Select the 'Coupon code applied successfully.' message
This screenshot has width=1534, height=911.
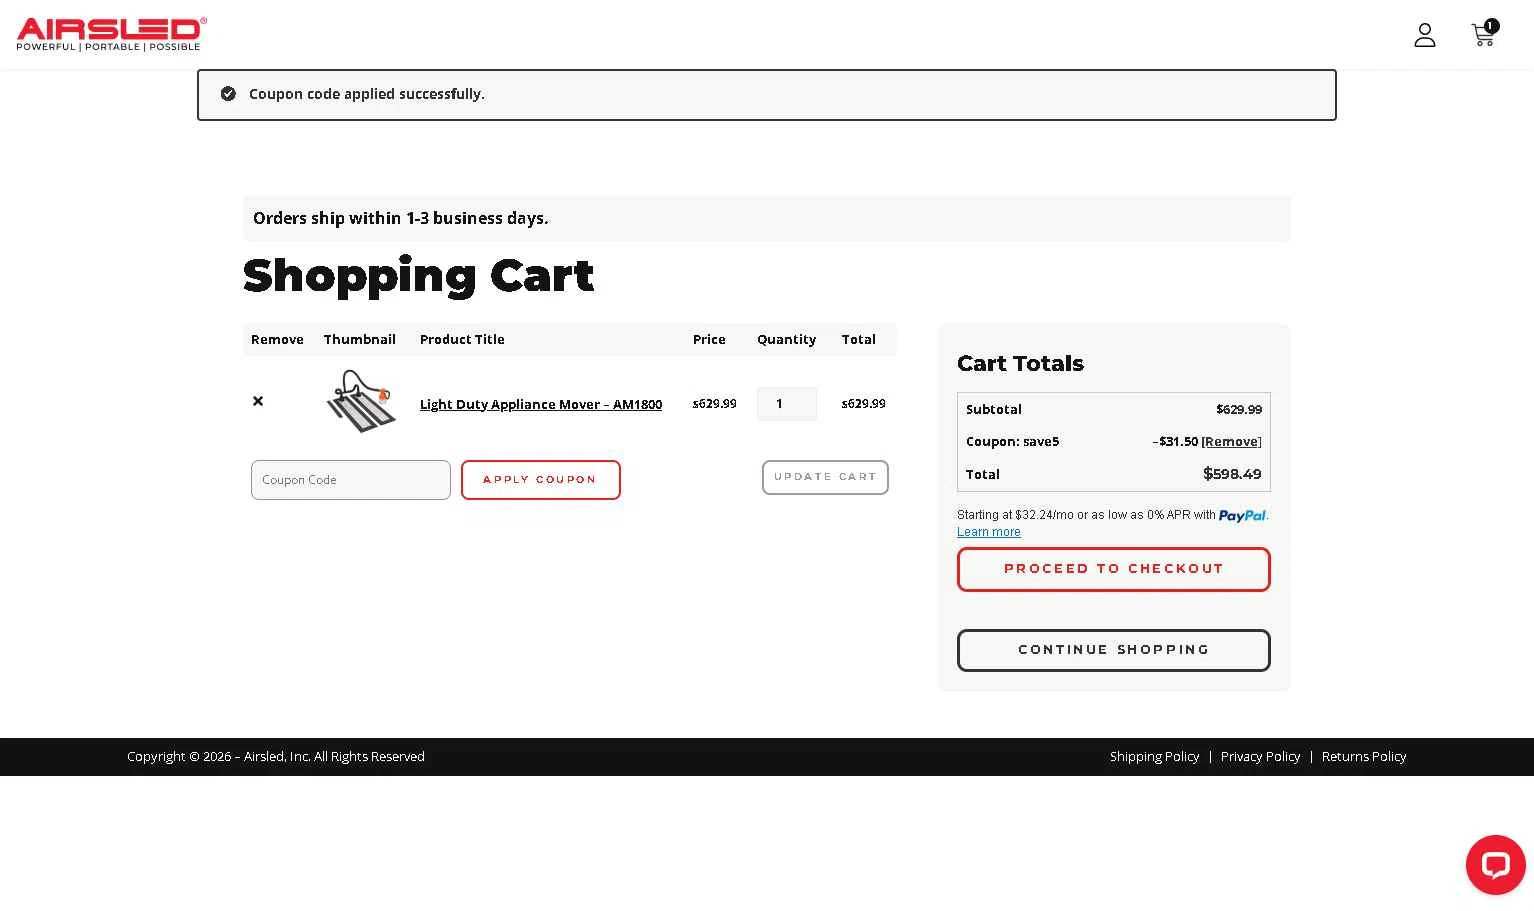click(x=367, y=94)
